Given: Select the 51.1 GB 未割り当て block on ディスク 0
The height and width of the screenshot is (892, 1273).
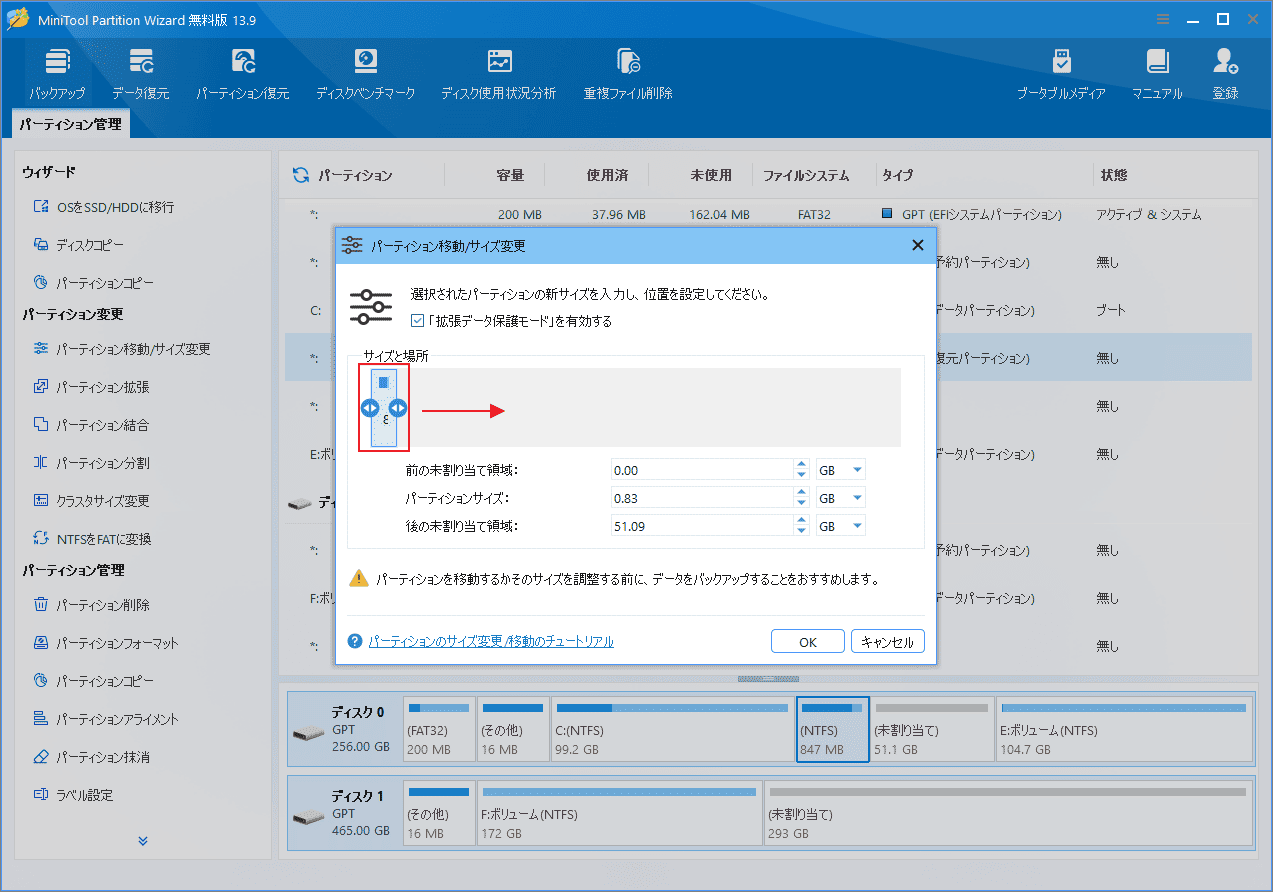Looking at the screenshot, I should point(932,730).
